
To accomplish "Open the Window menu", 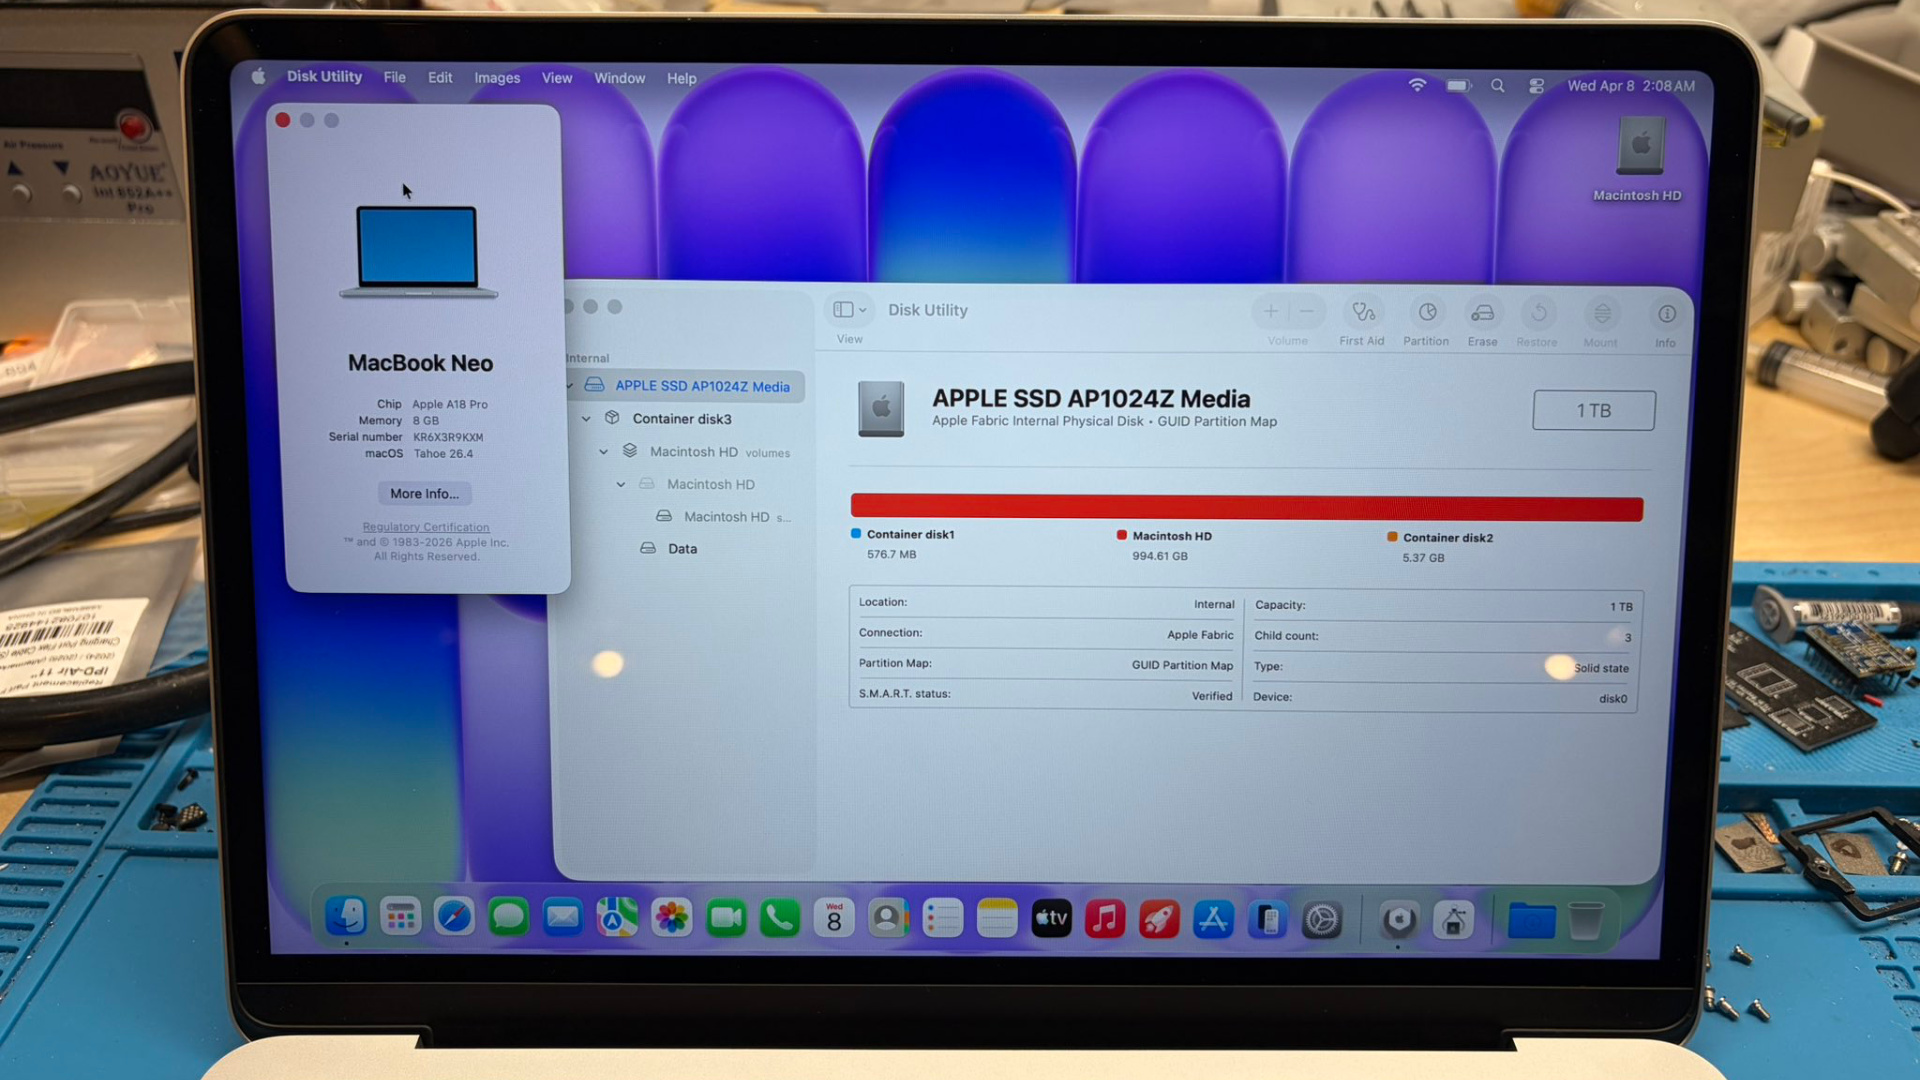I will pyautogui.click(x=619, y=78).
